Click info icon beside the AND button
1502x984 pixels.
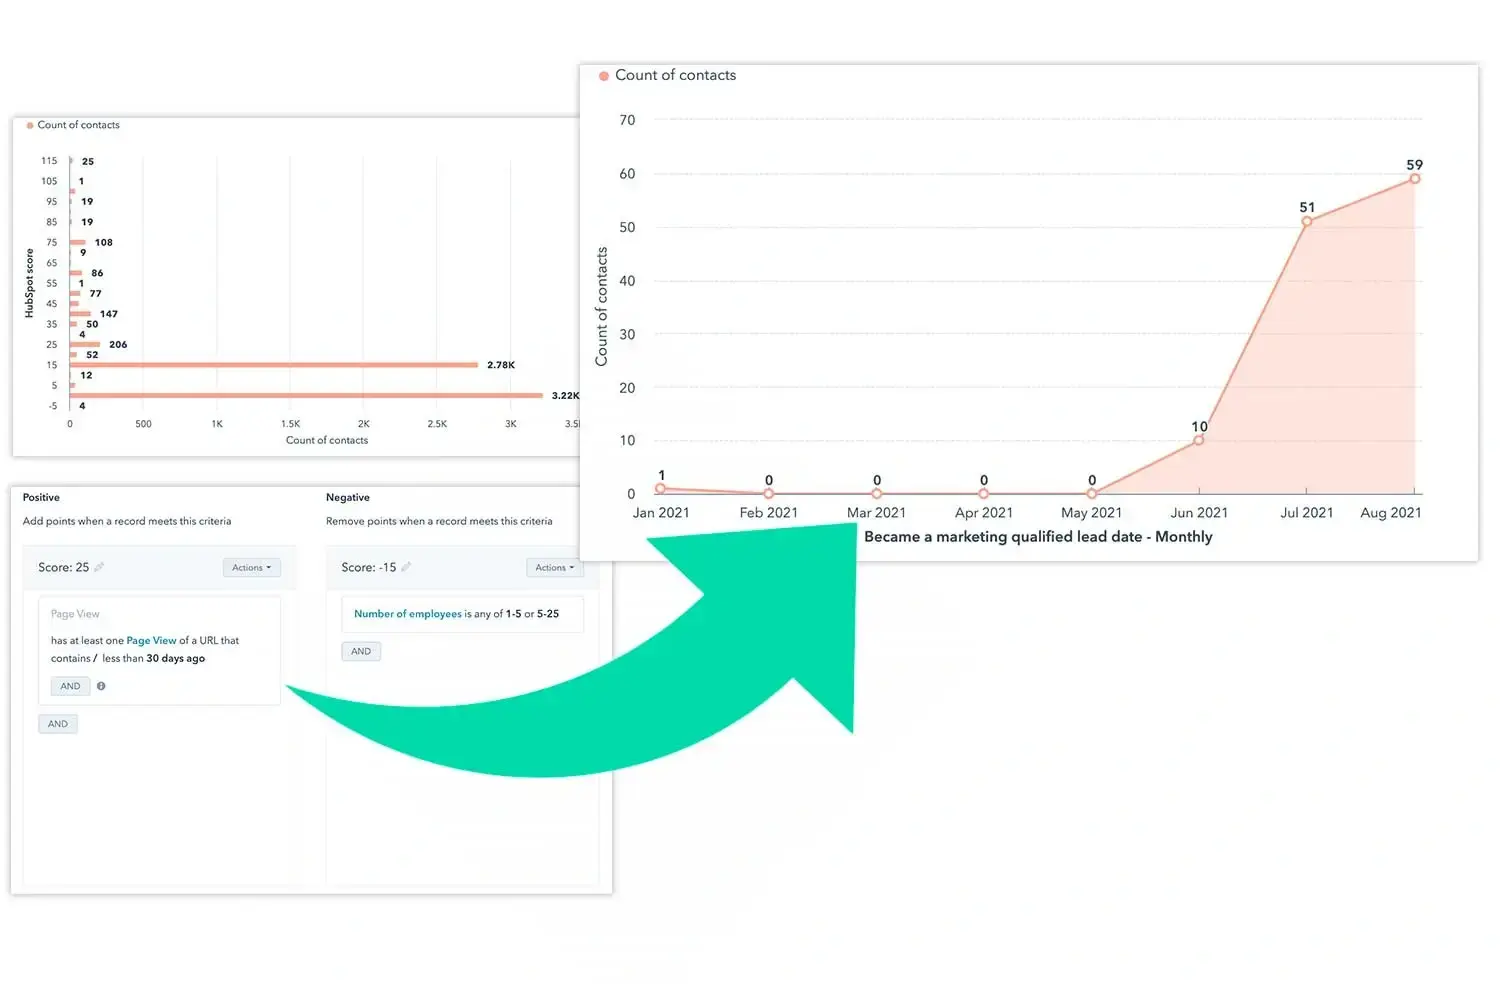[x=101, y=686]
